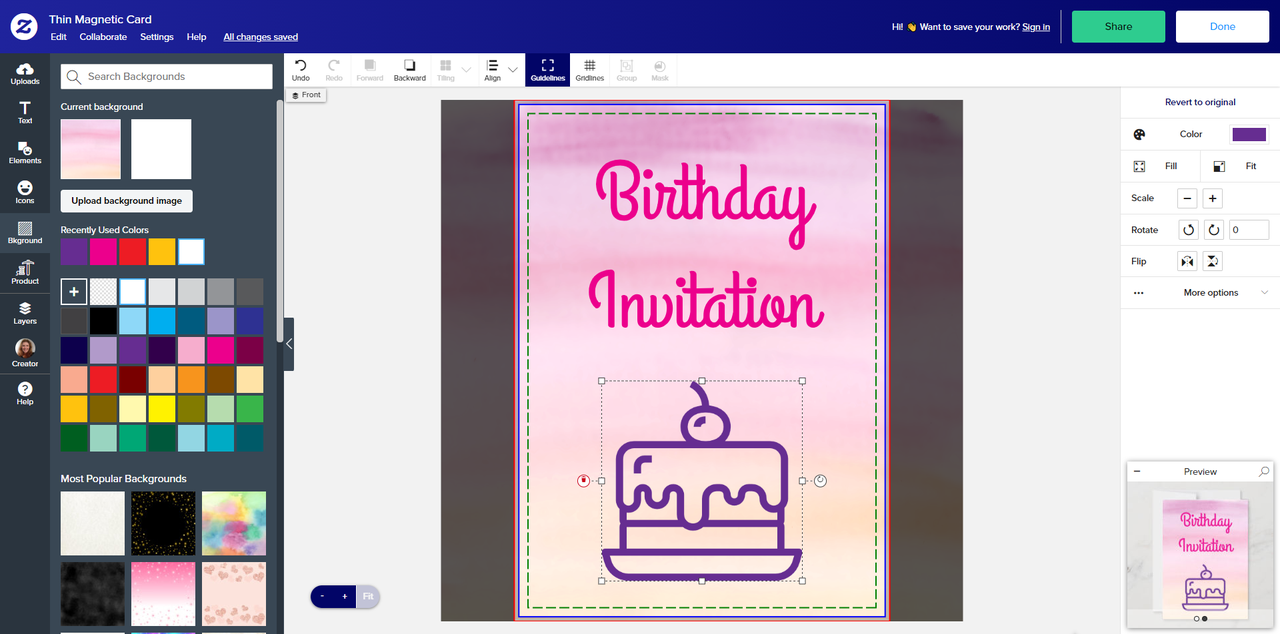Open the Help sidebar item
Image resolution: width=1280 pixels, height=634 pixels.
coord(25,393)
